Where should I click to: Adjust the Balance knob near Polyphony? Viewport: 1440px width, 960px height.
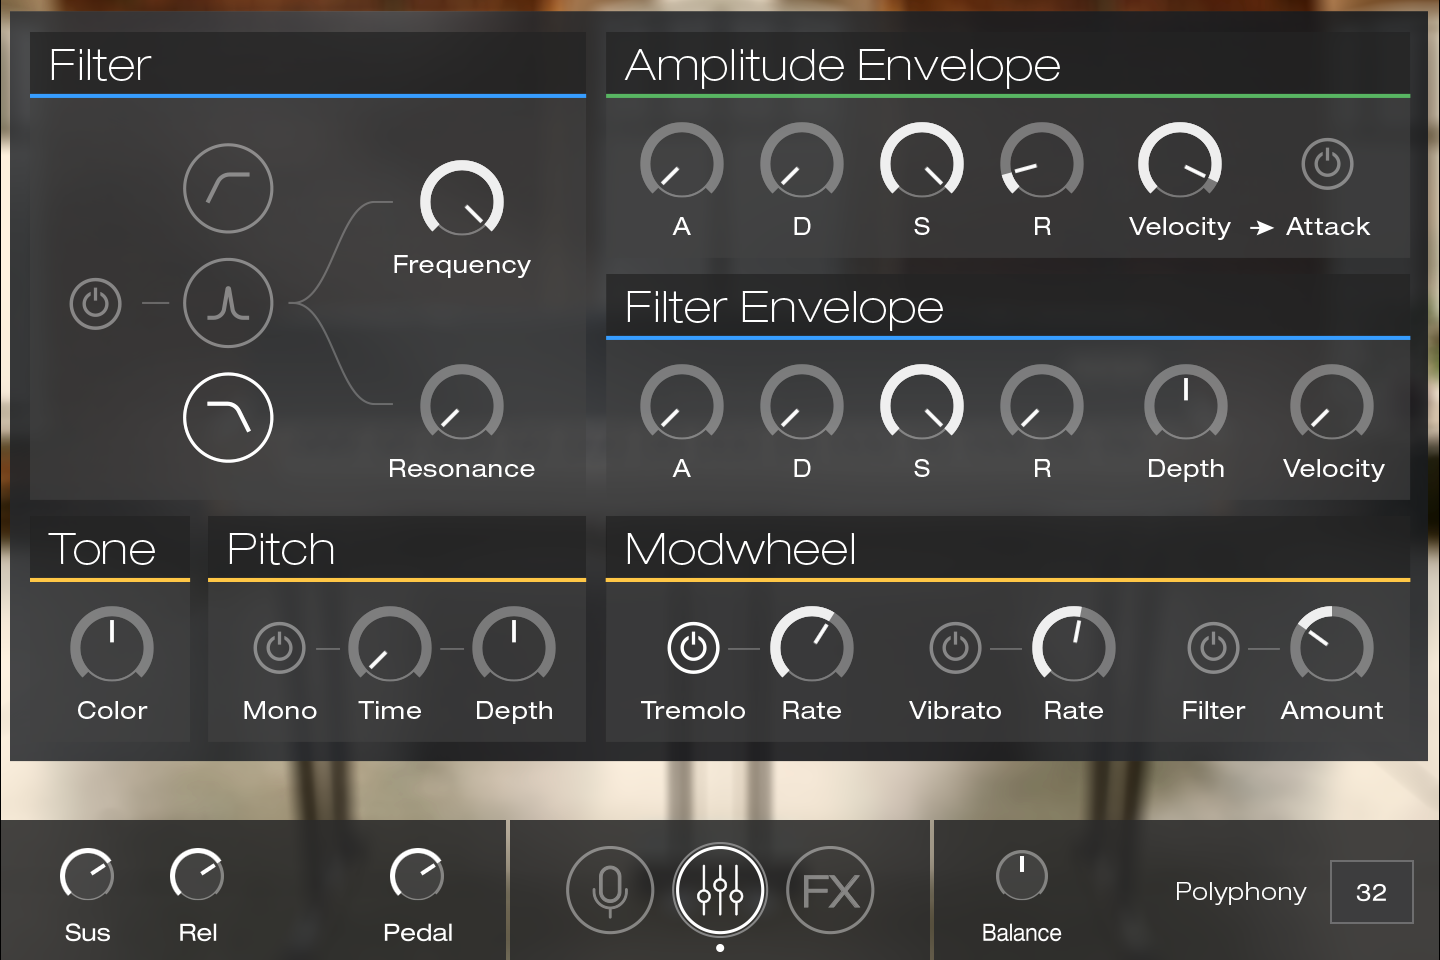click(1022, 877)
